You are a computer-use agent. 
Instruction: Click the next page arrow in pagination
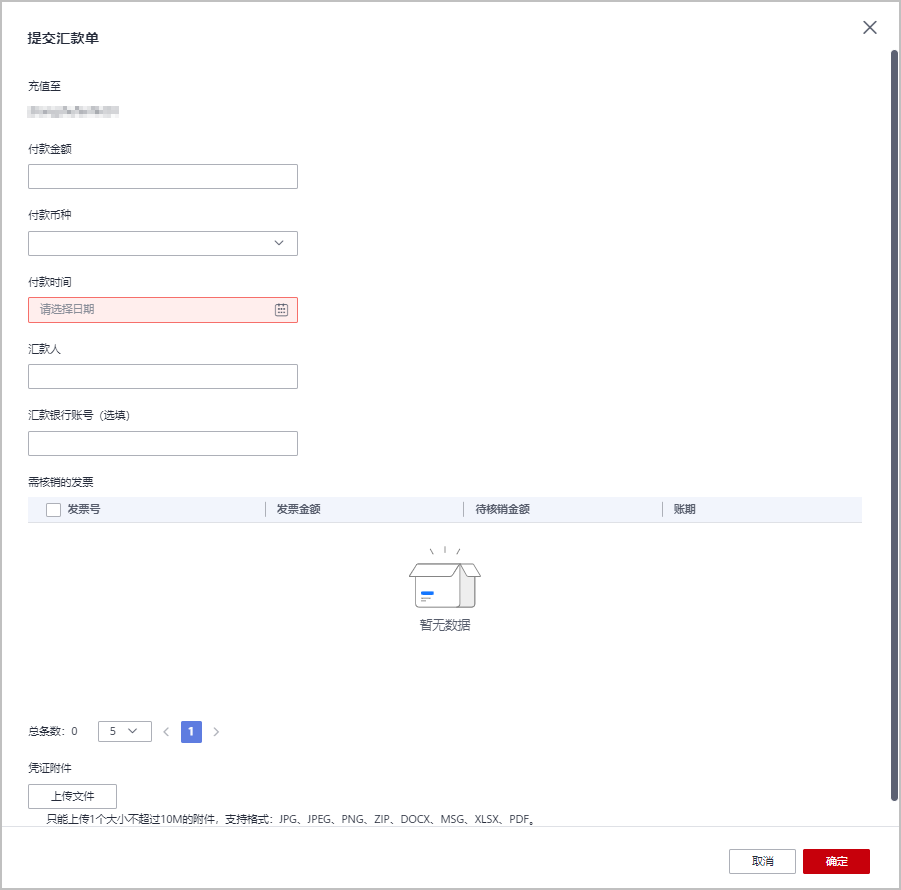click(216, 731)
